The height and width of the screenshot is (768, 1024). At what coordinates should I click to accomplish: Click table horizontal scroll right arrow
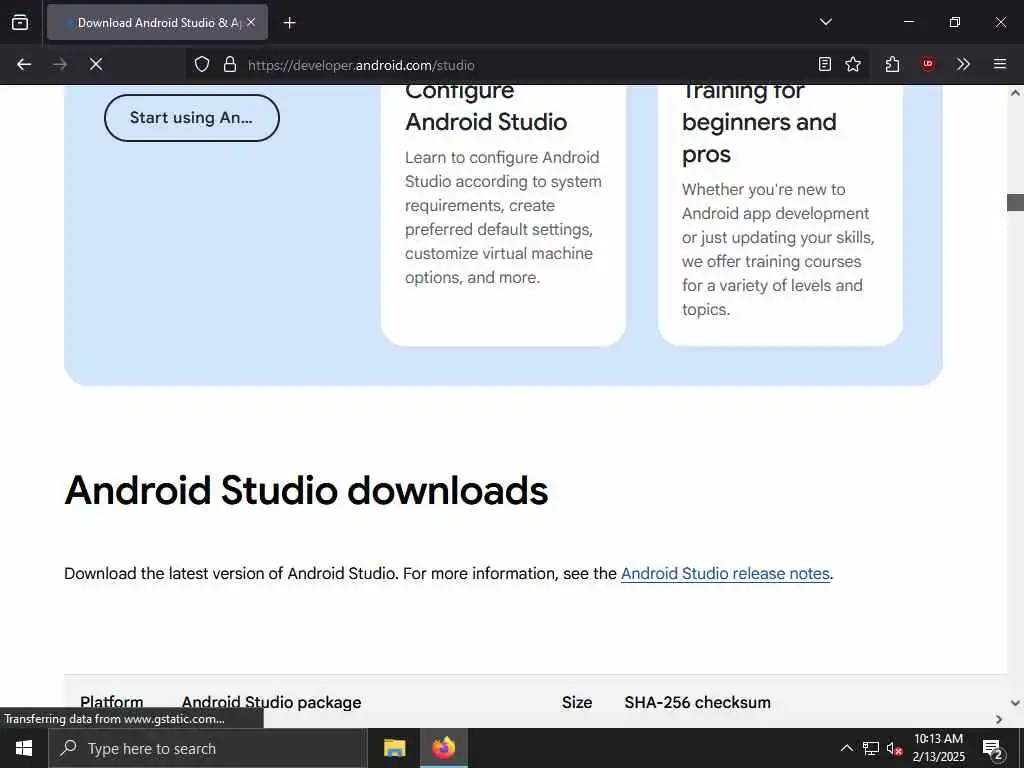point(999,719)
